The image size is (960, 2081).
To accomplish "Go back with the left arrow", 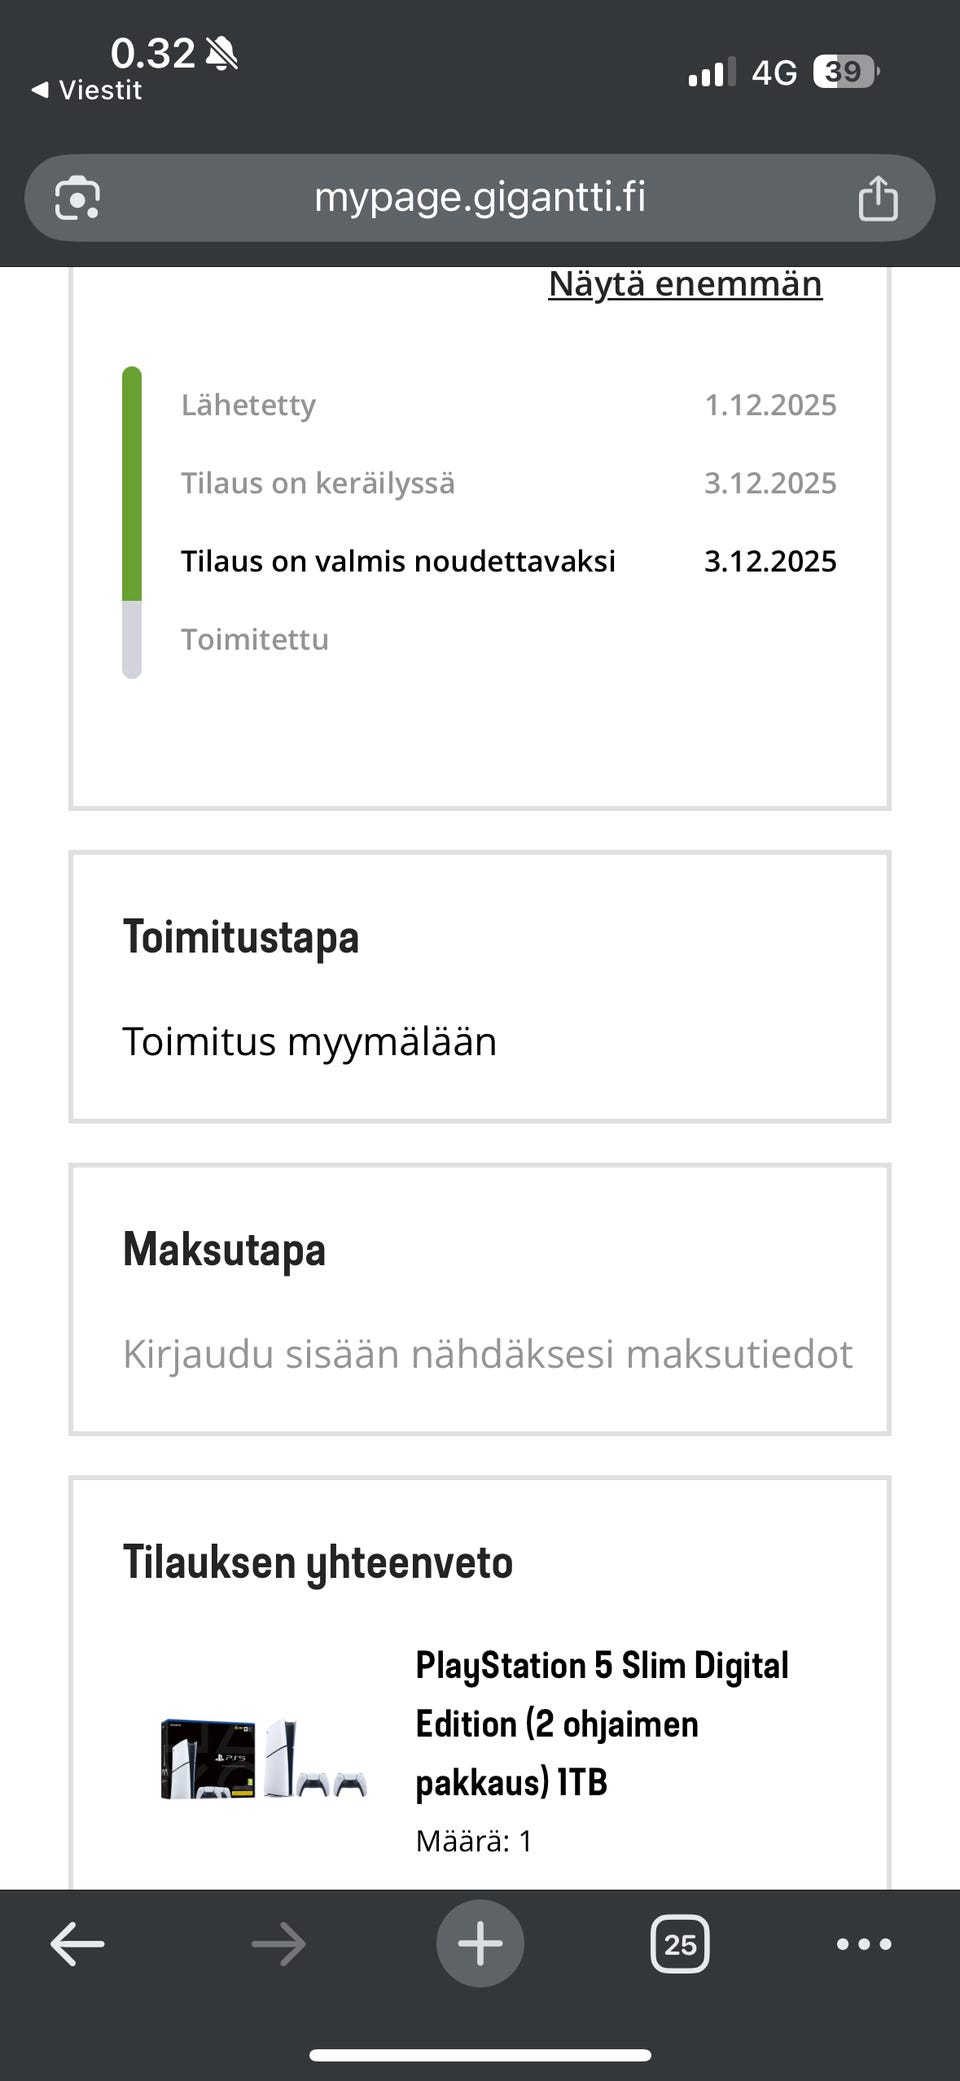I will click(x=78, y=1944).
